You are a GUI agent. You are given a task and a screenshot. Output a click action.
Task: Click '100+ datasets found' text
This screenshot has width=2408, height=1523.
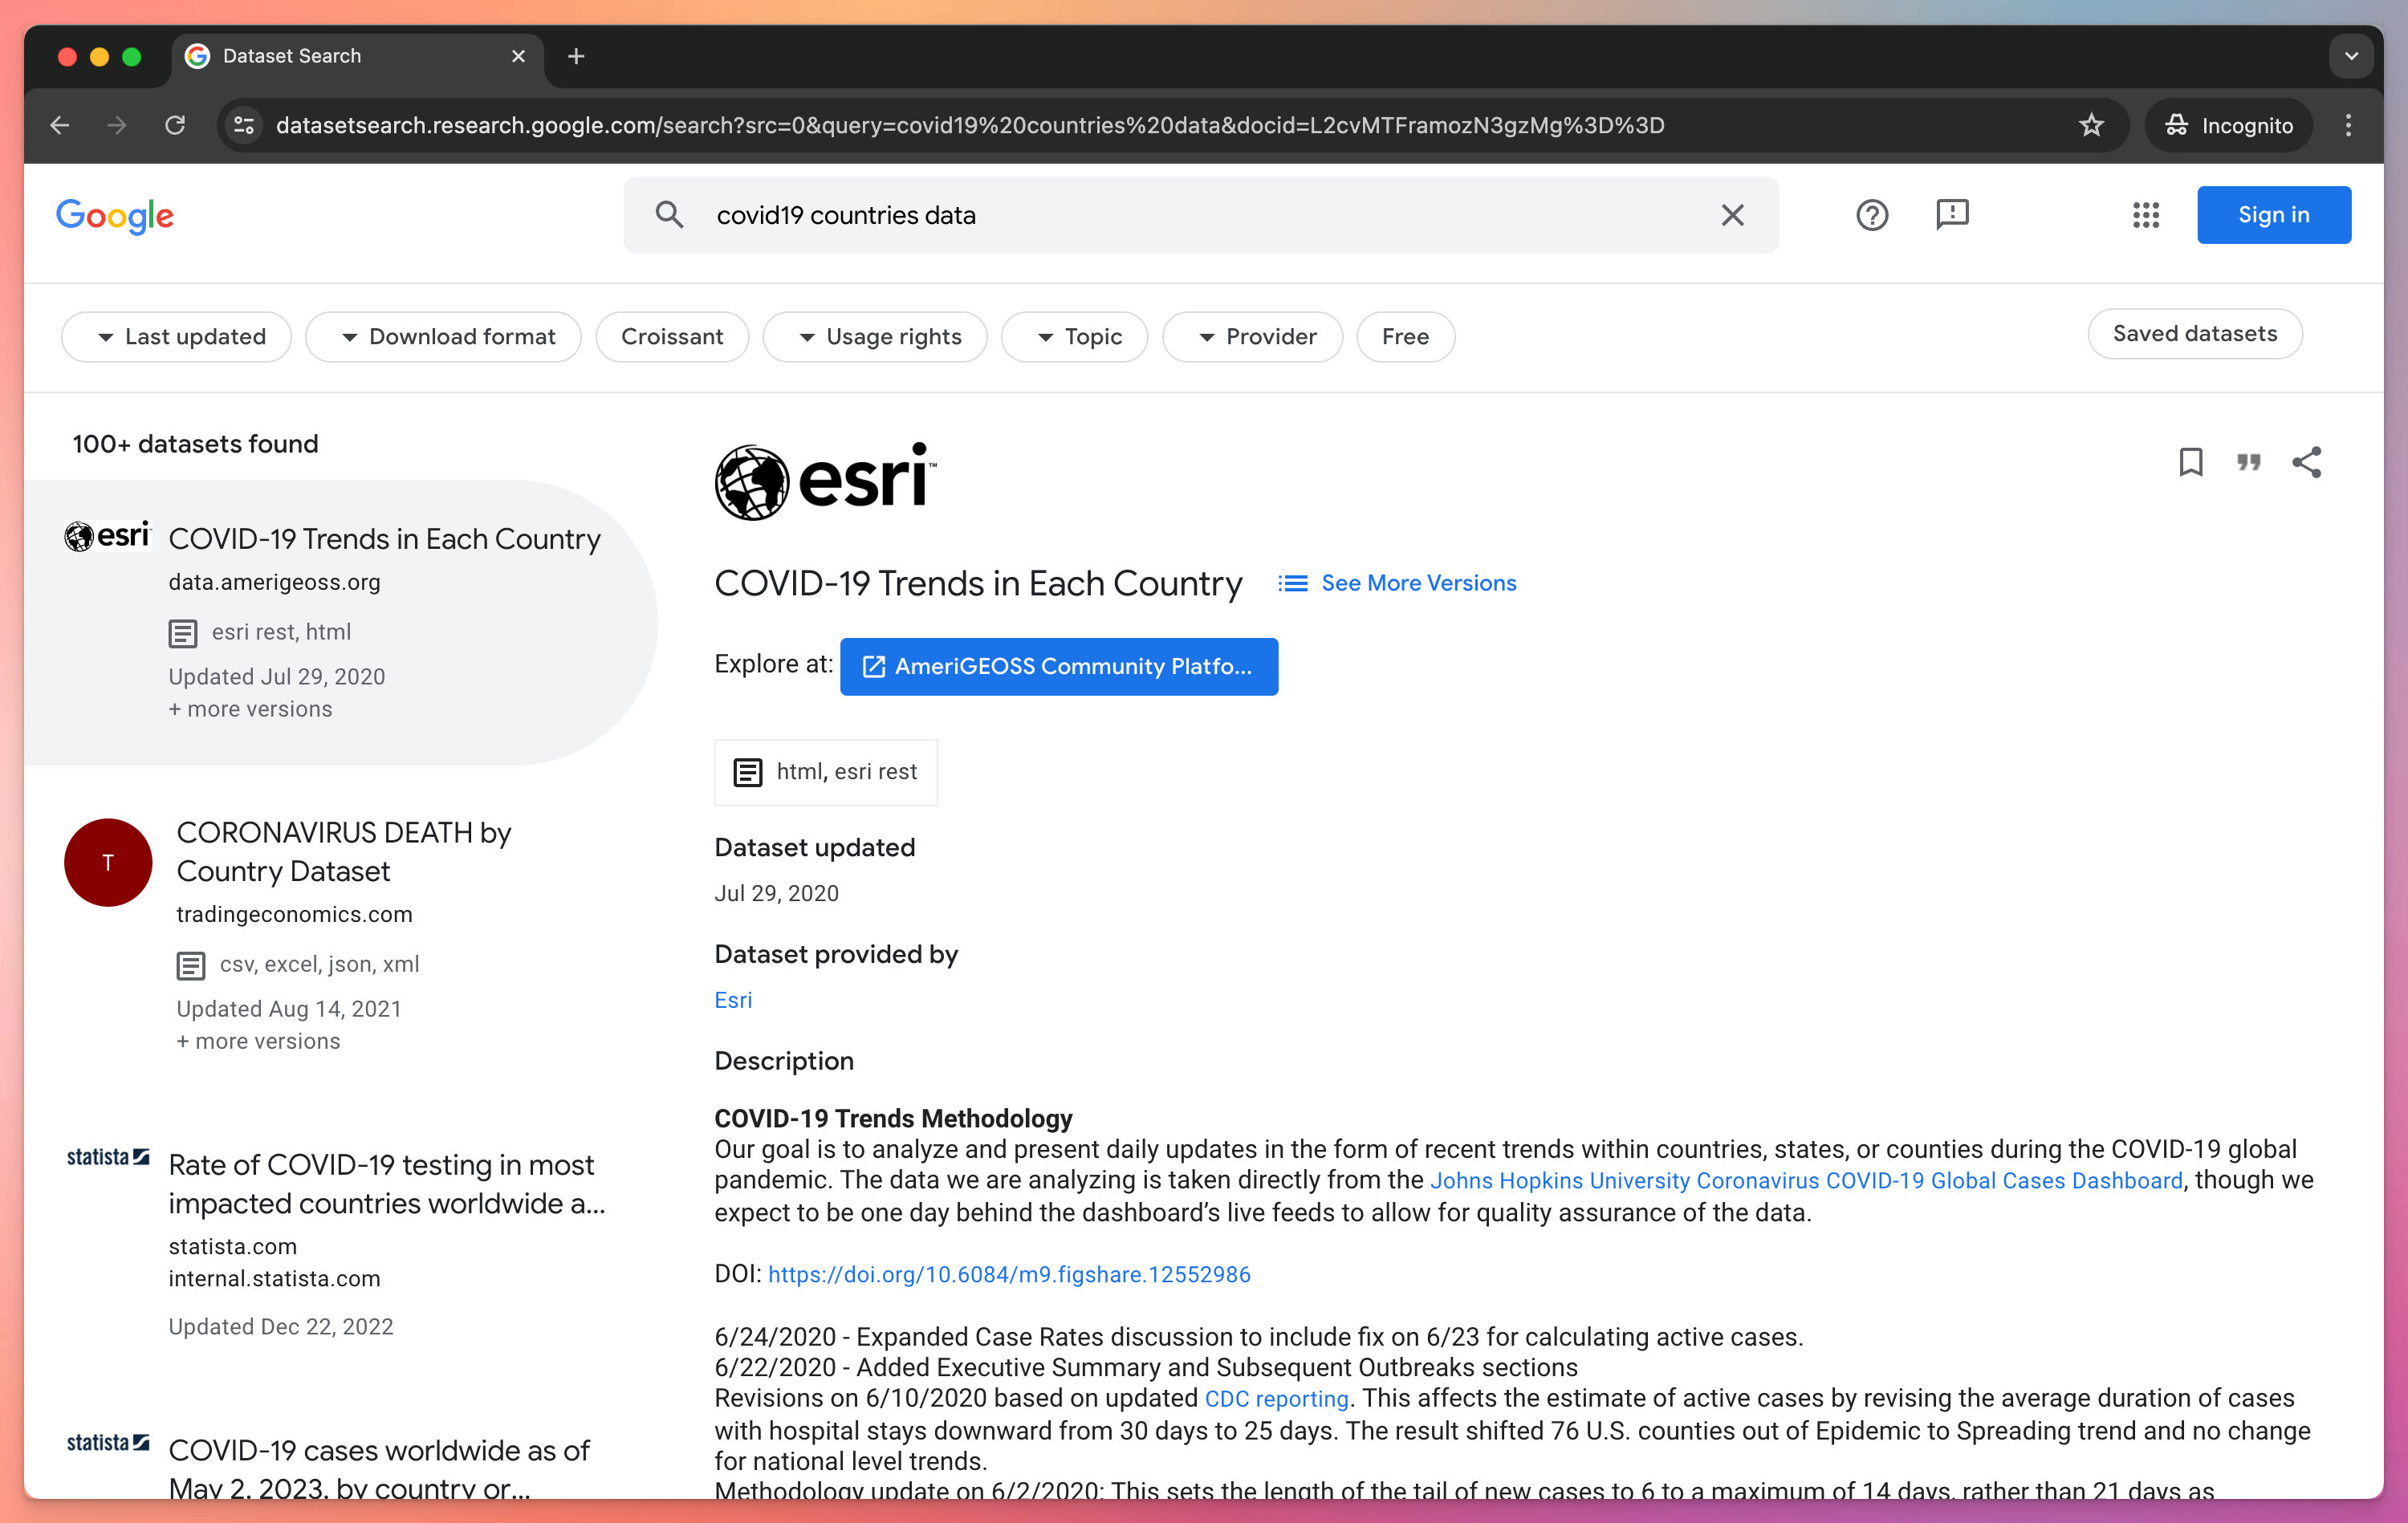pyautogui.click(x=195, y=444)
